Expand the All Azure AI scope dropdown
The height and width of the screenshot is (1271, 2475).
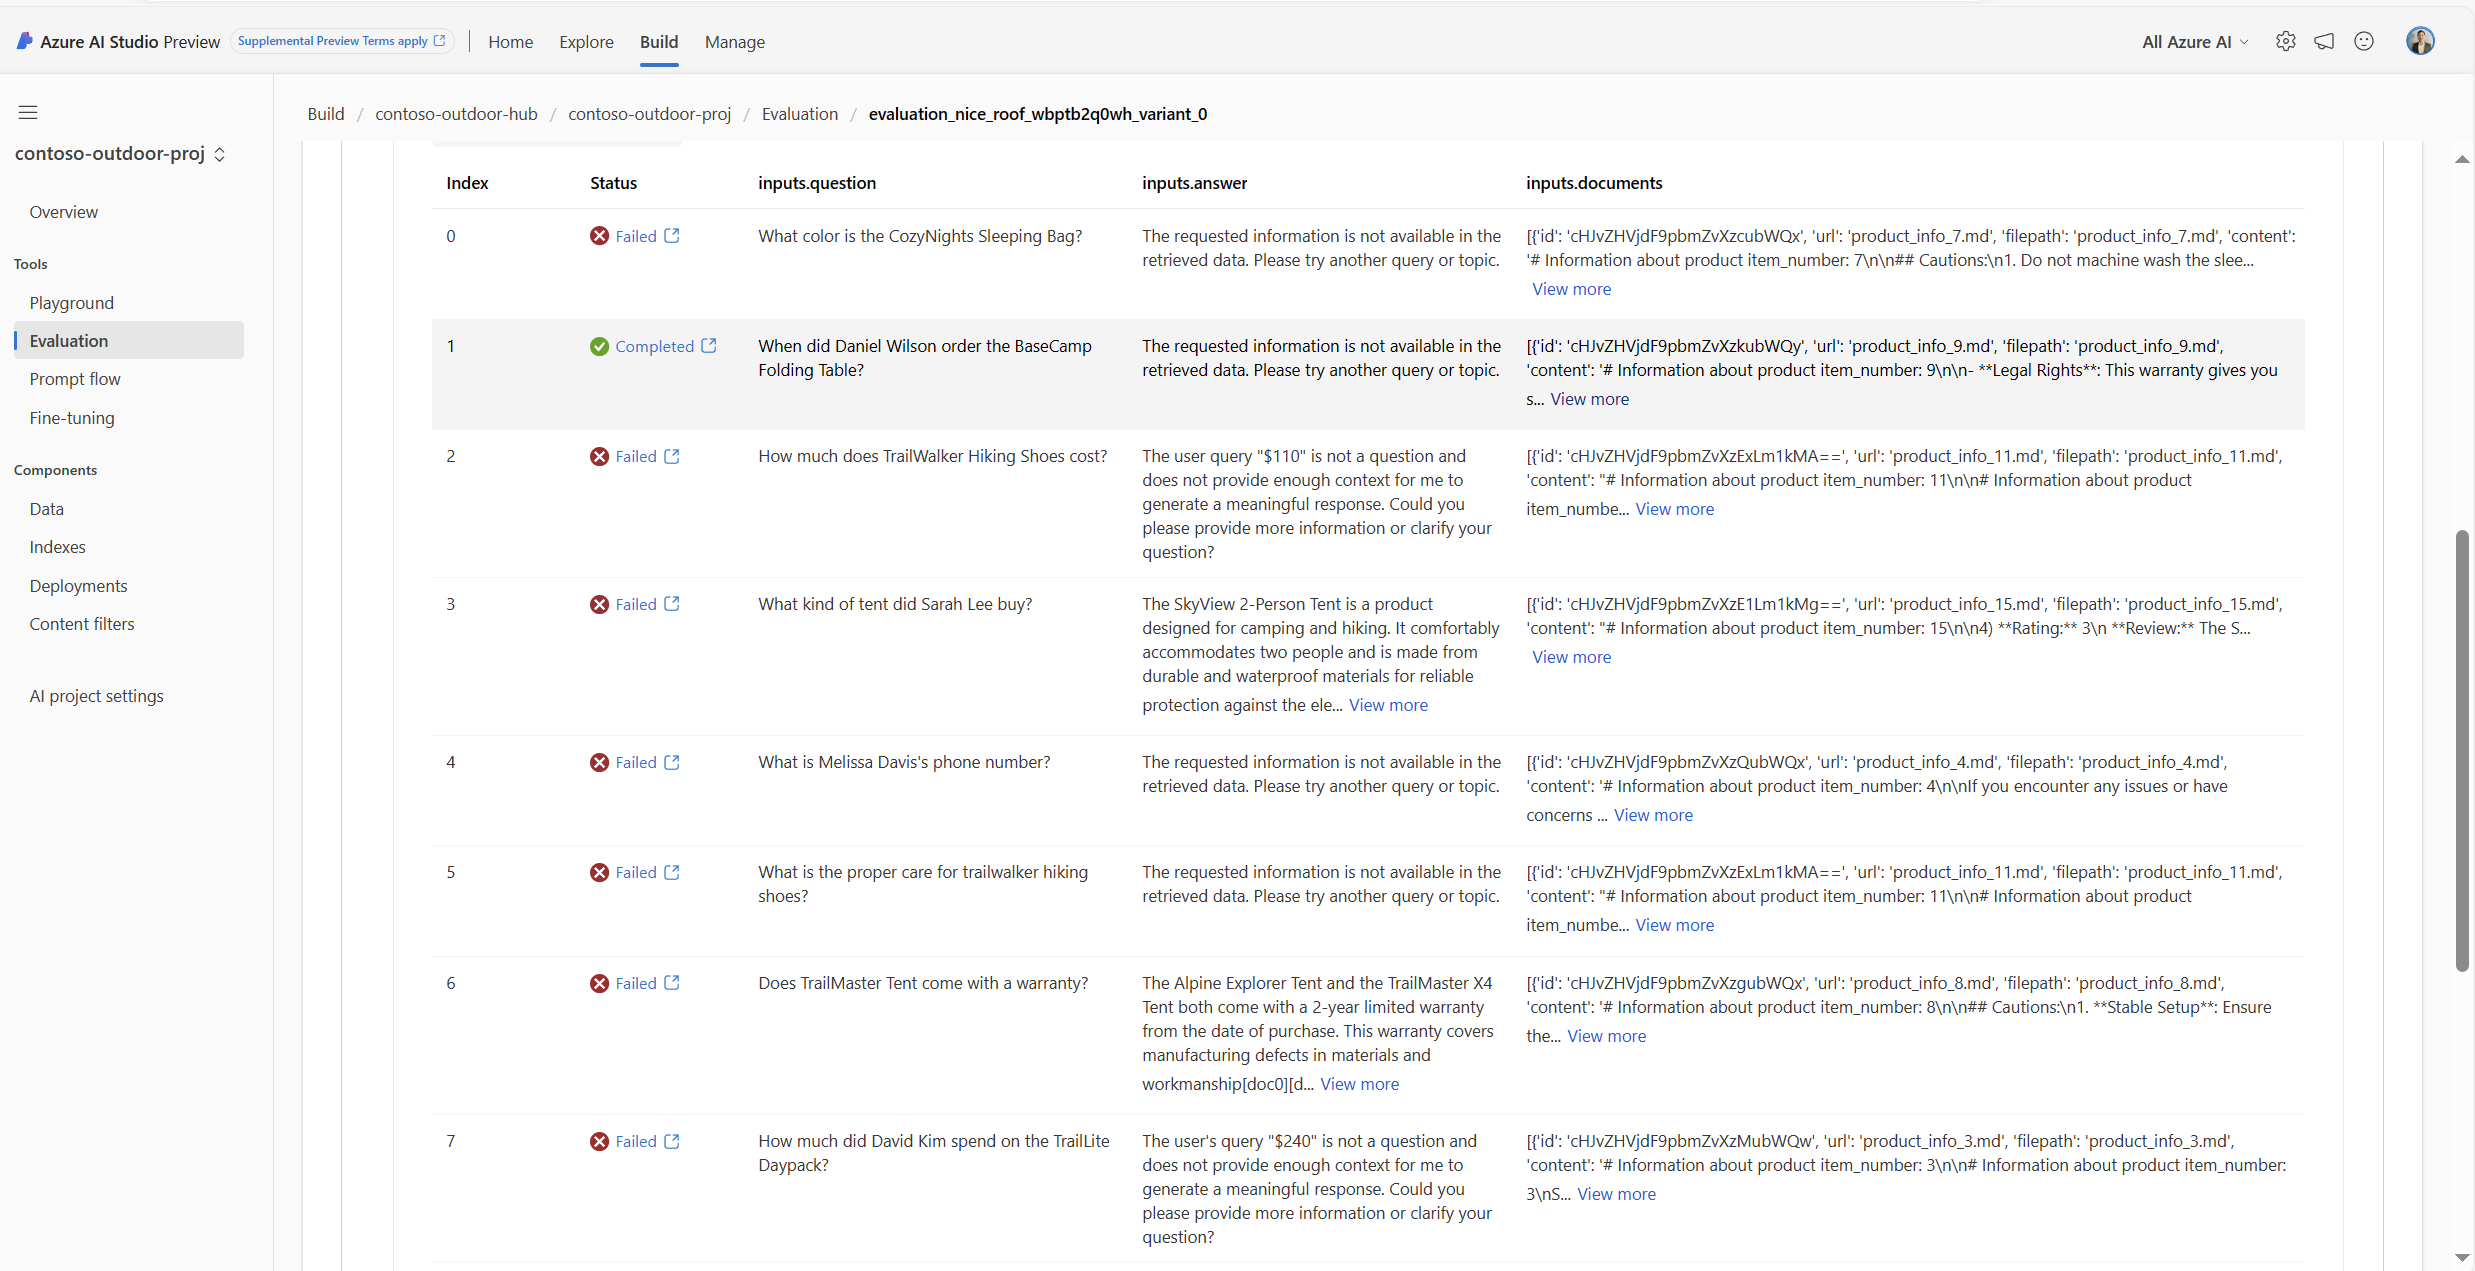point(2195,42)
